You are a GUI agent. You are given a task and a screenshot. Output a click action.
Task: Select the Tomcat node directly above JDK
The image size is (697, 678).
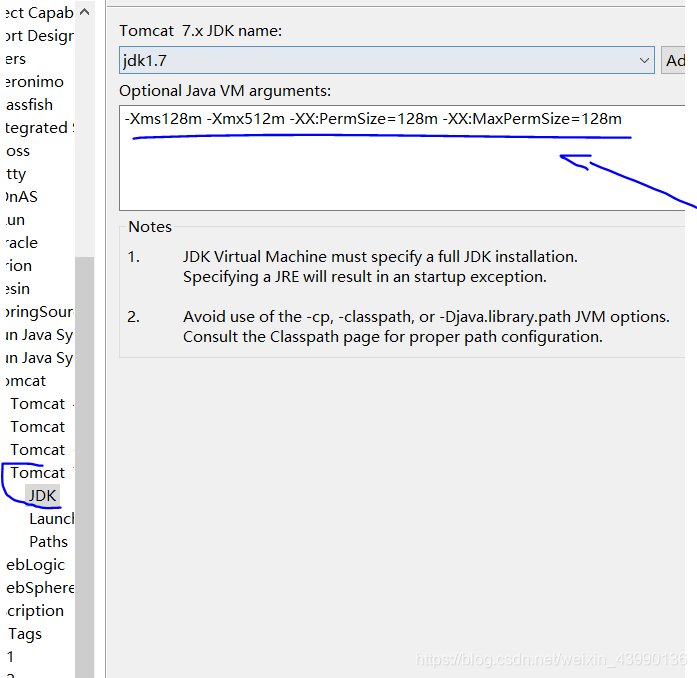click(x=38, y=472)
